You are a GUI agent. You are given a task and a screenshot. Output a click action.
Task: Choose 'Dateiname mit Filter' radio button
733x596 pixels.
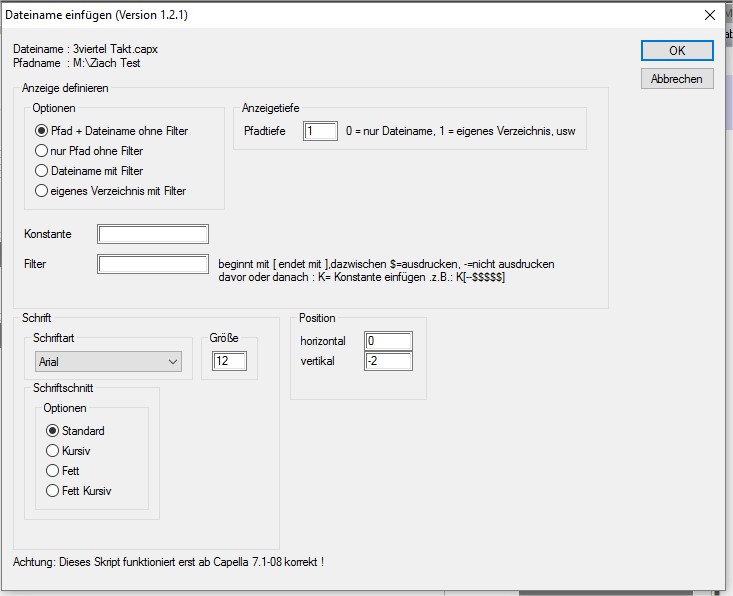tap(42, 171)
